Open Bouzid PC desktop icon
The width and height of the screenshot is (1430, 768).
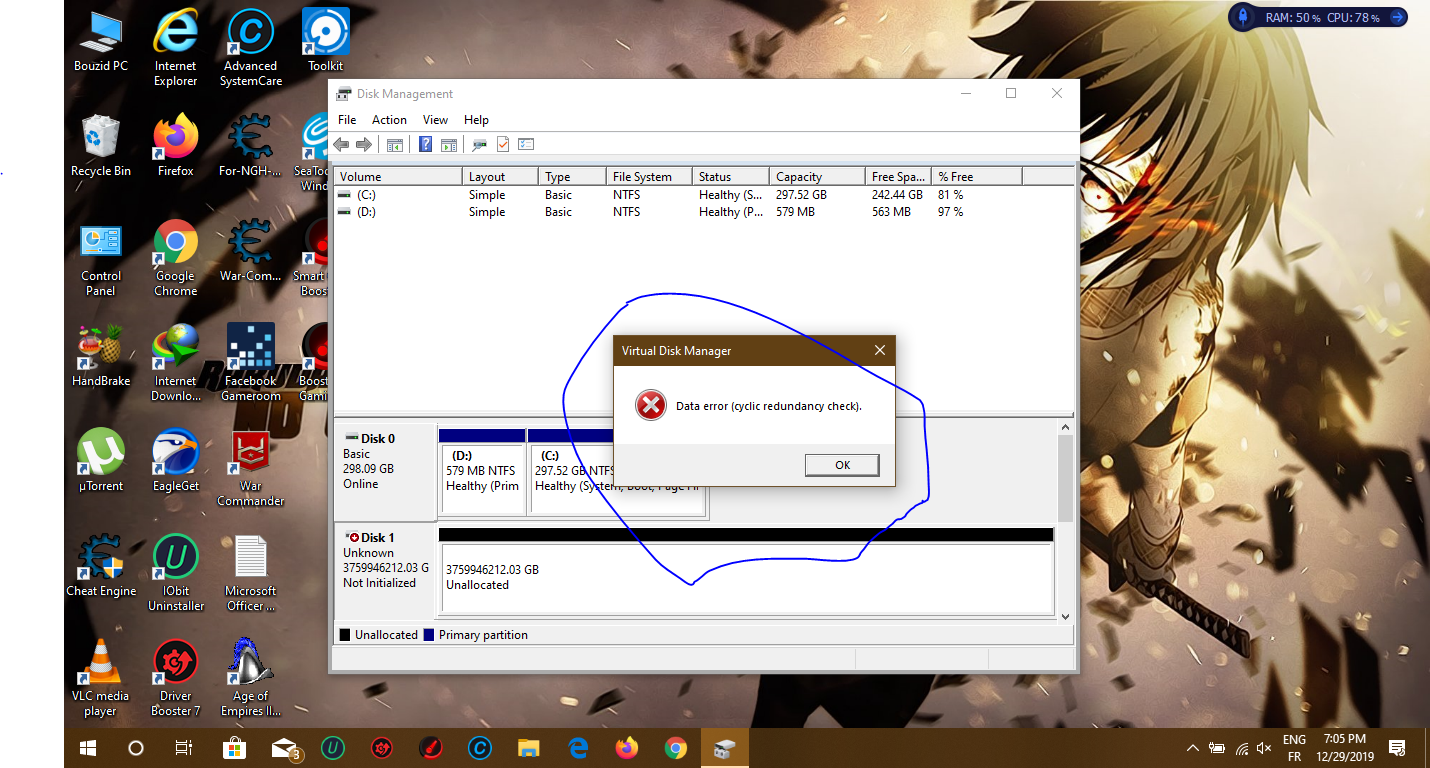[x=100, y=43]
